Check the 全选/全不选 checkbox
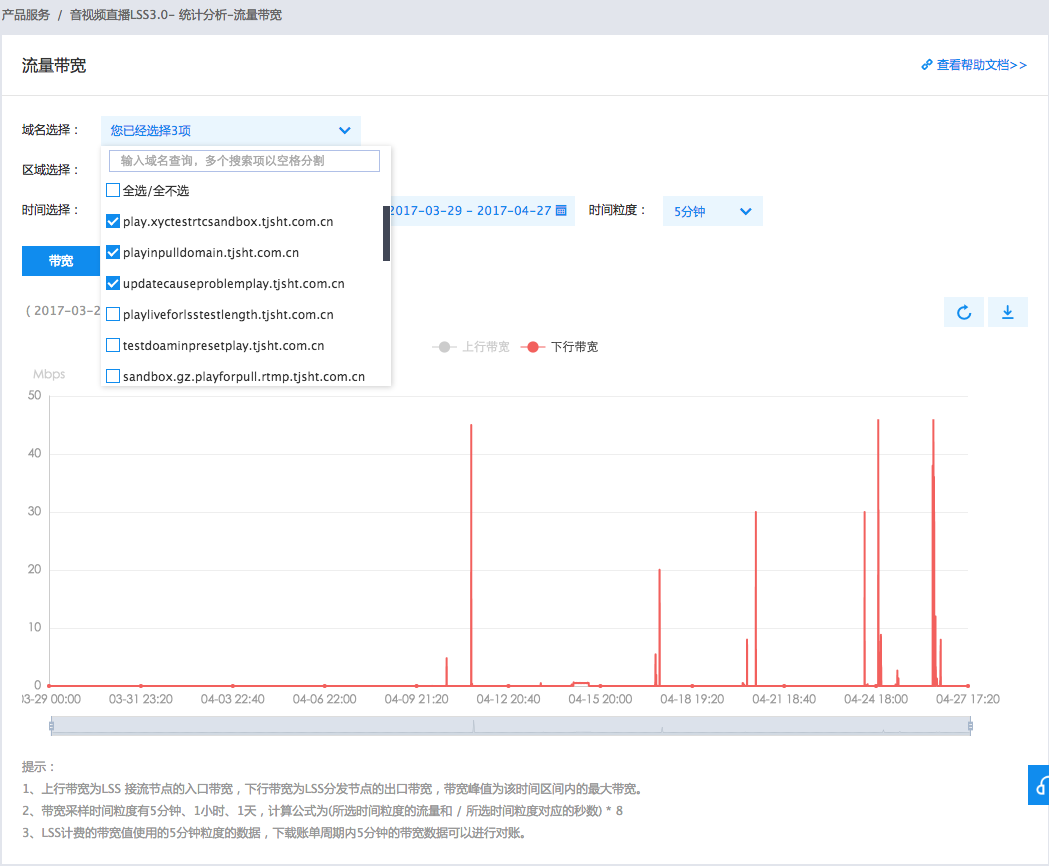 (113, 191)
